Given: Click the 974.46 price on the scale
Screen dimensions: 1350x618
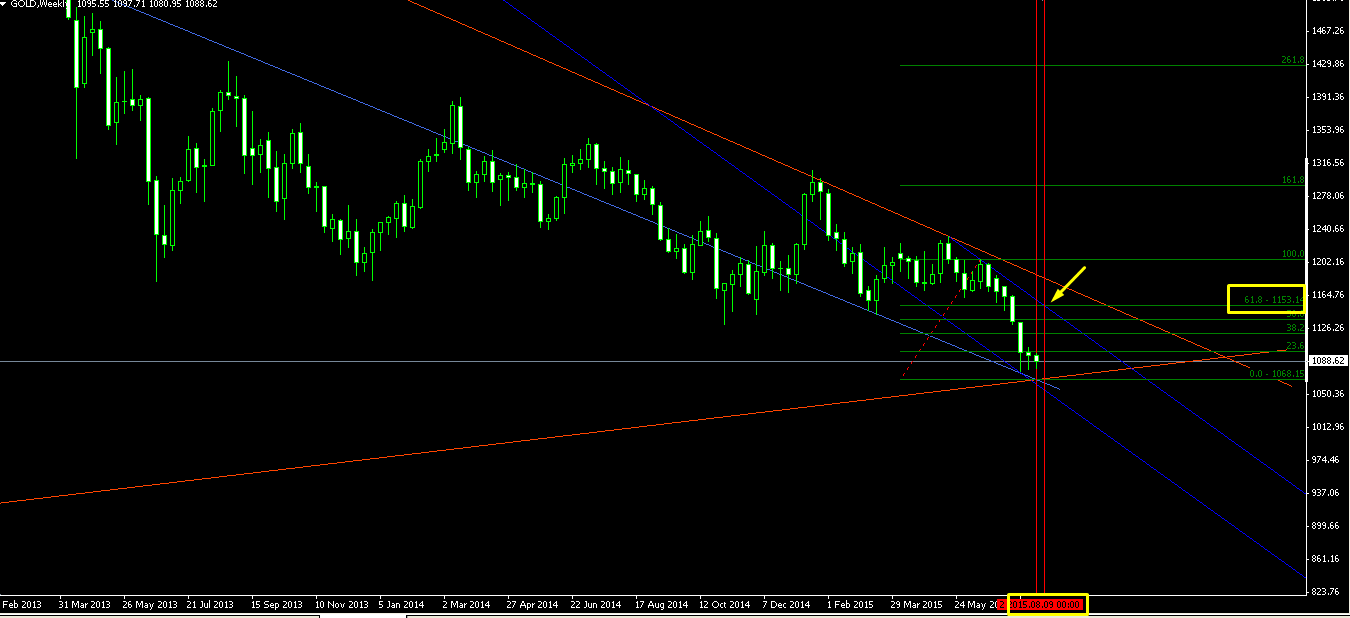Looking at the screenshot, I should tap(1327, 460).
